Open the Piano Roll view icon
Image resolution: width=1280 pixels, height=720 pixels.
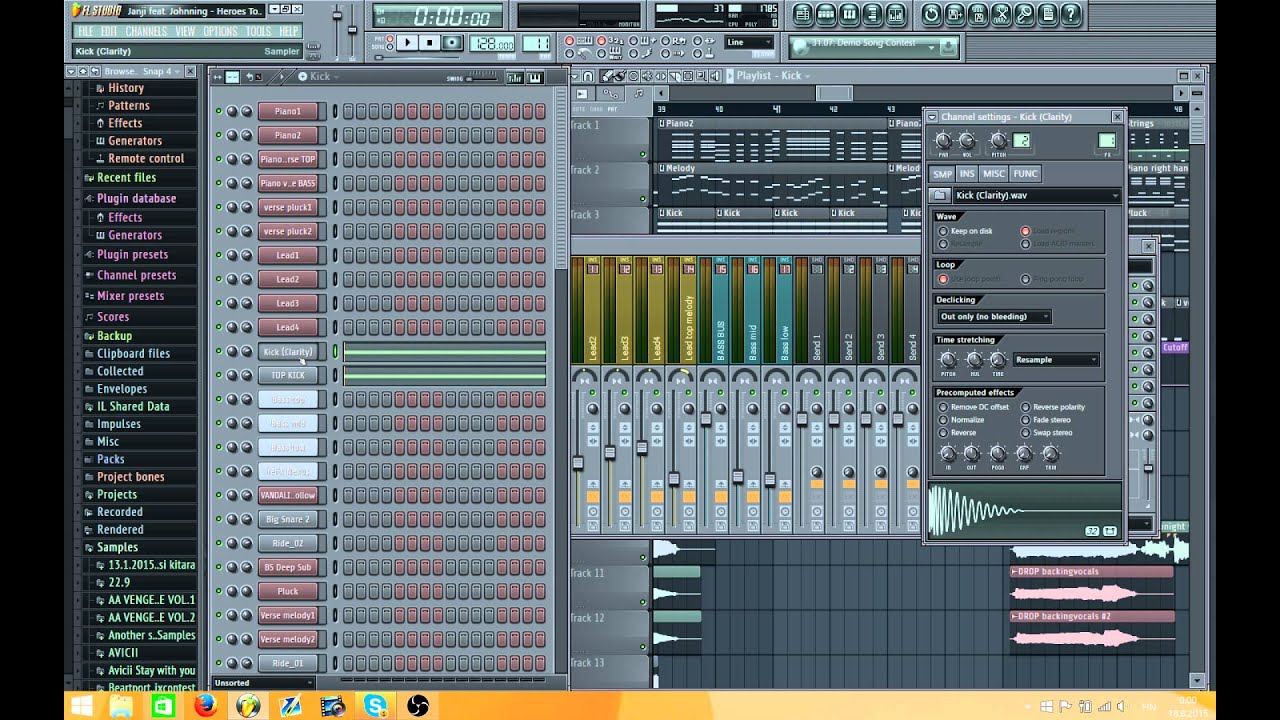[850, 13]
